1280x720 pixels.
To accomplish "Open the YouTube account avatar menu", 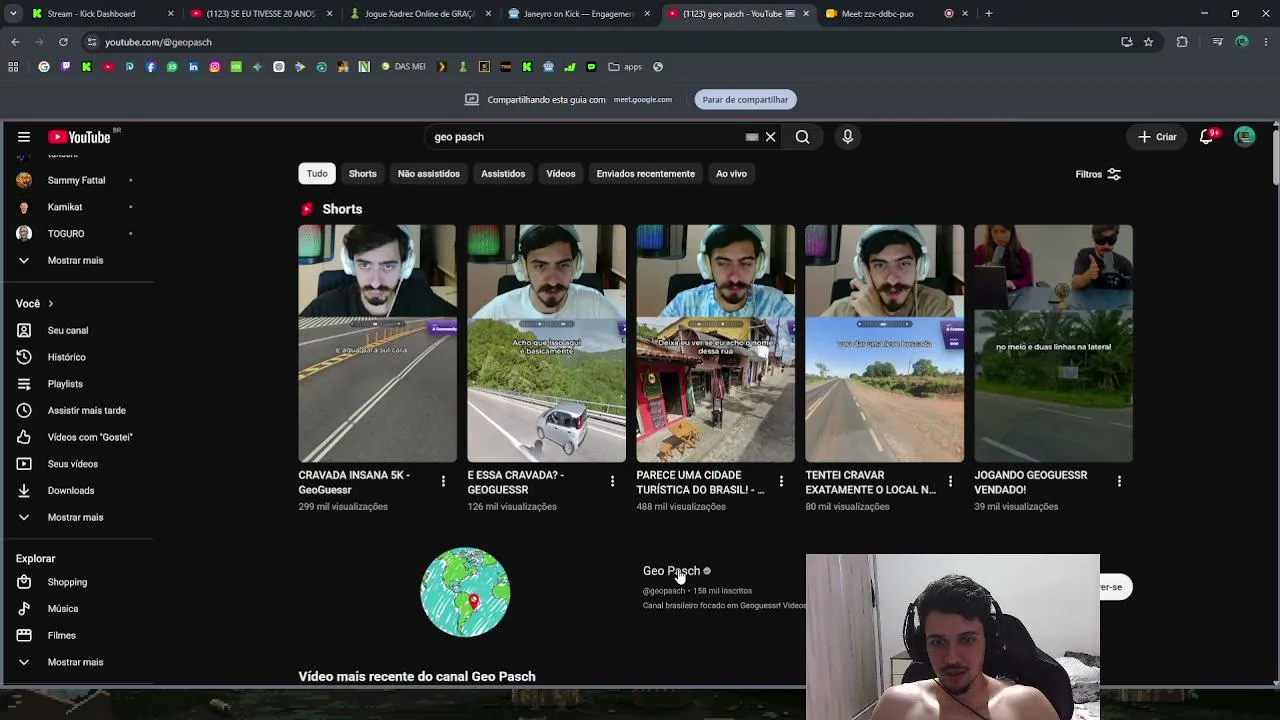I will coord(1244,137).
